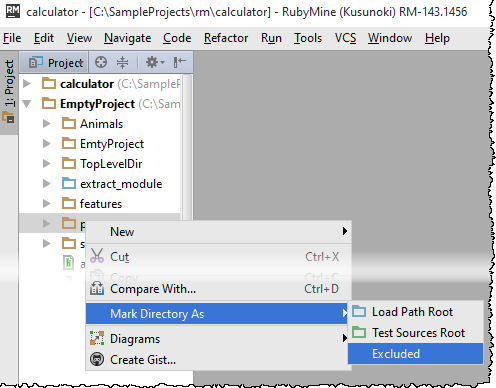Expand the features folder
Viewport: 496px width, 388px height.
[x=47, y=204]
